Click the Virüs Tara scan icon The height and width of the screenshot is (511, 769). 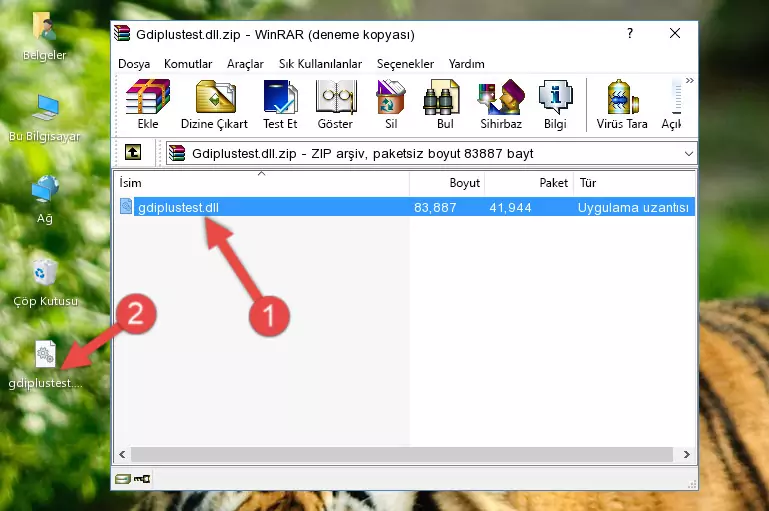(622, 104)
